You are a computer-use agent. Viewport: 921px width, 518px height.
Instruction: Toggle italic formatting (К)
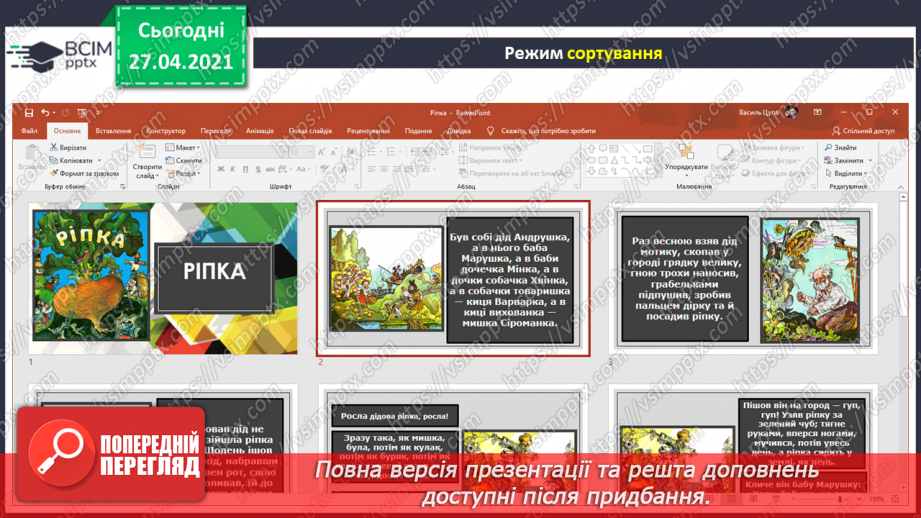(233, 169)
